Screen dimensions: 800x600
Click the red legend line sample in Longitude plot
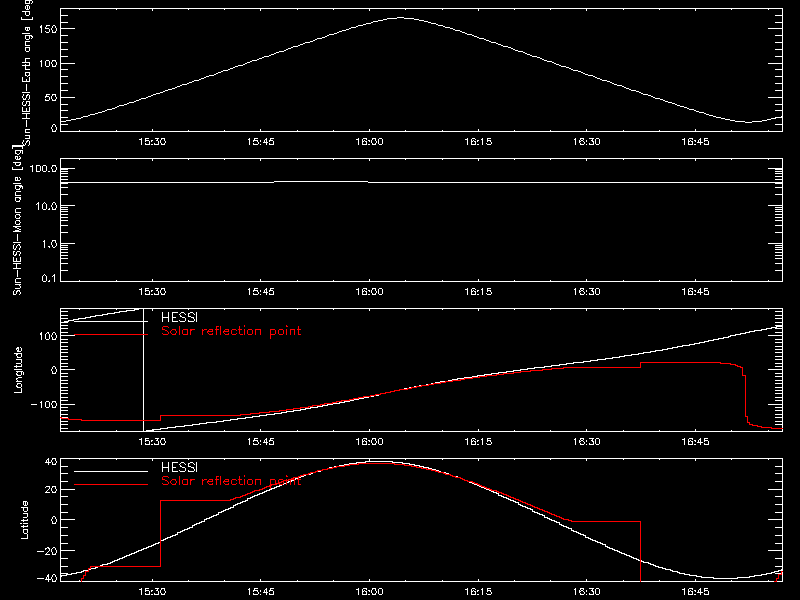pos(111,335)
